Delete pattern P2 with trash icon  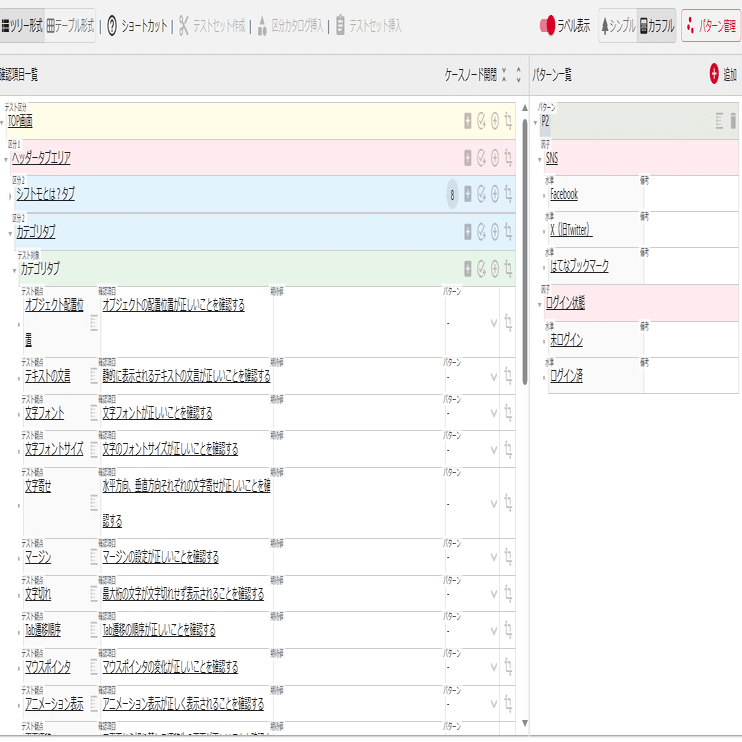point(733,121)
